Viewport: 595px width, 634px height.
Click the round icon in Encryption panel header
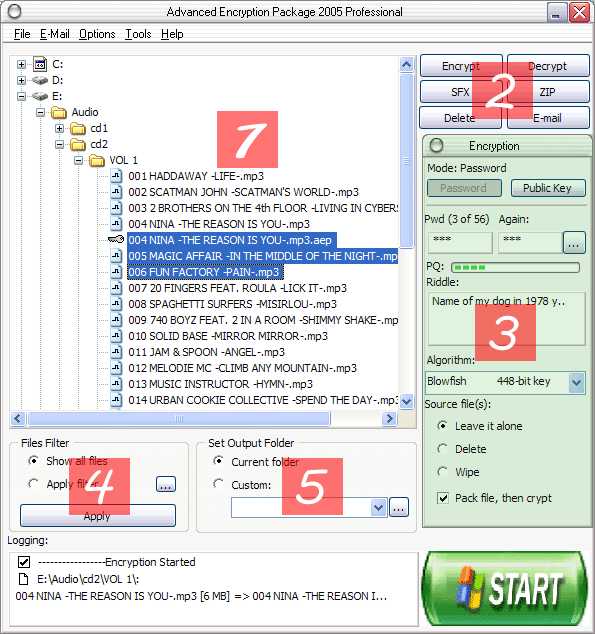(x=436, y=146)
